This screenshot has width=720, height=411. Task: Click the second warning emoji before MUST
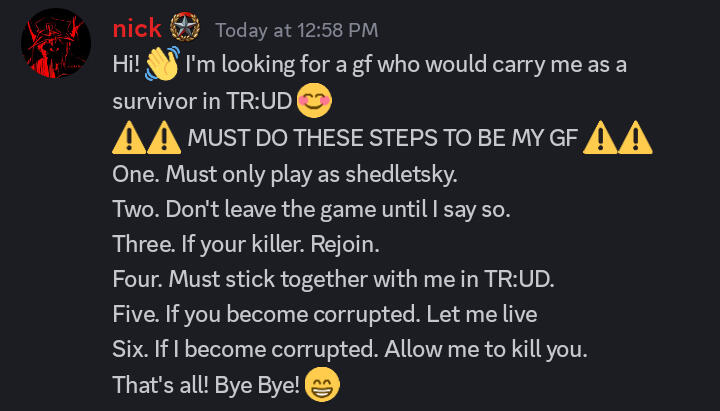(x=164, y=137)
